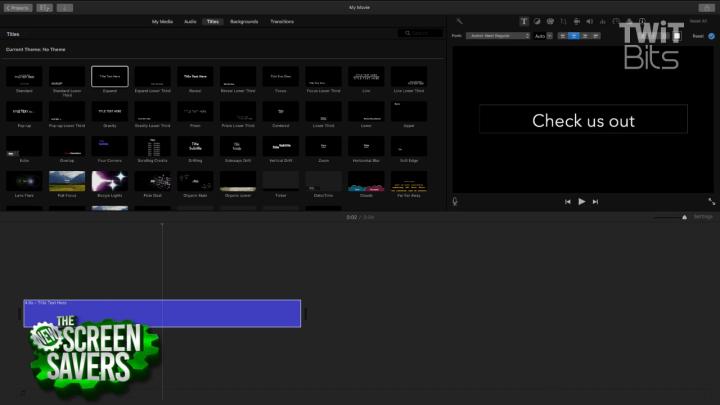Open timeline Settings dropdown

point(703,216)
